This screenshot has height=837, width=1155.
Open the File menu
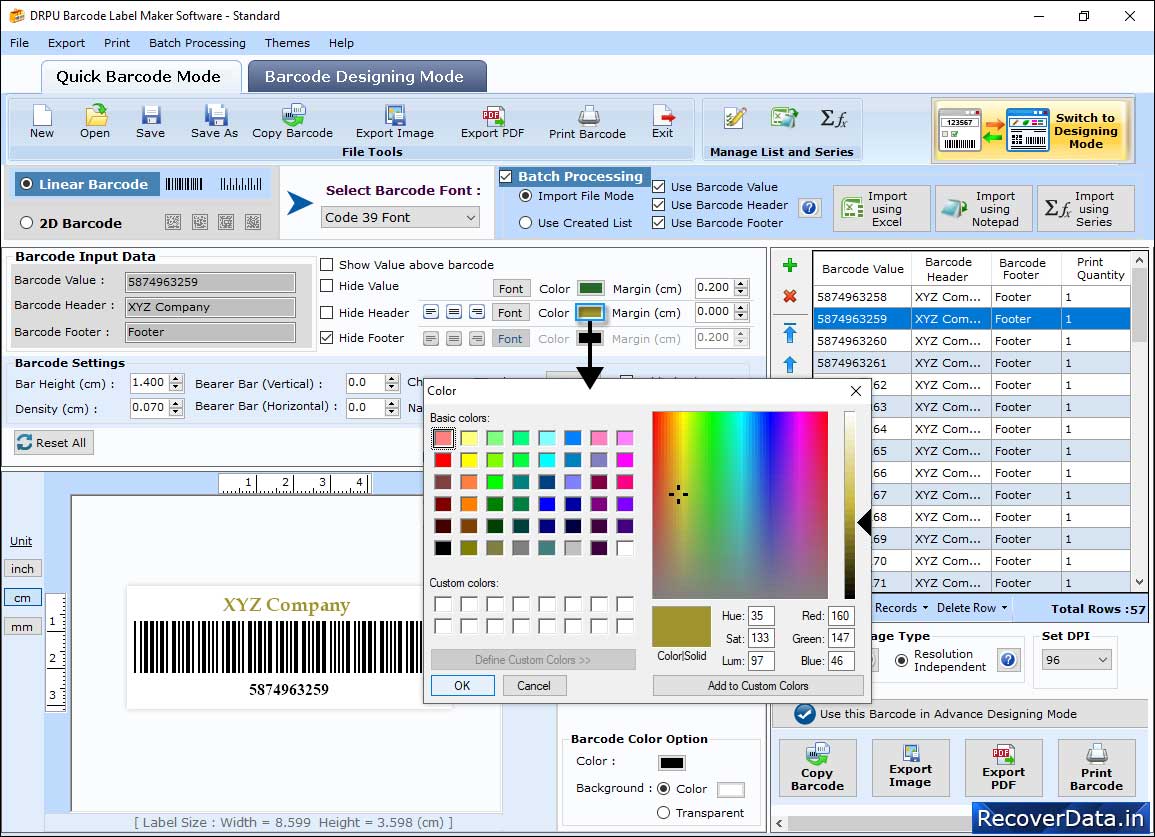(x=19, y=43)
